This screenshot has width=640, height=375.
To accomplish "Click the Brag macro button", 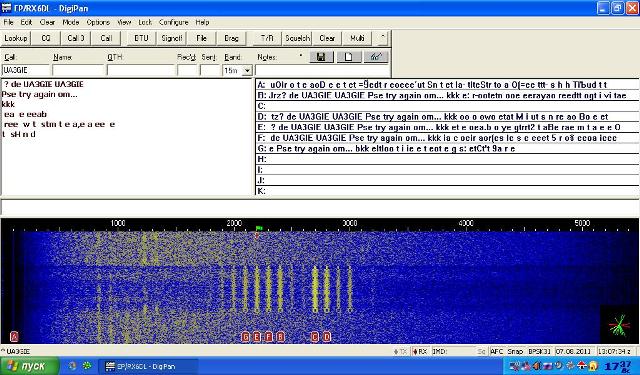I will (231, 38).
